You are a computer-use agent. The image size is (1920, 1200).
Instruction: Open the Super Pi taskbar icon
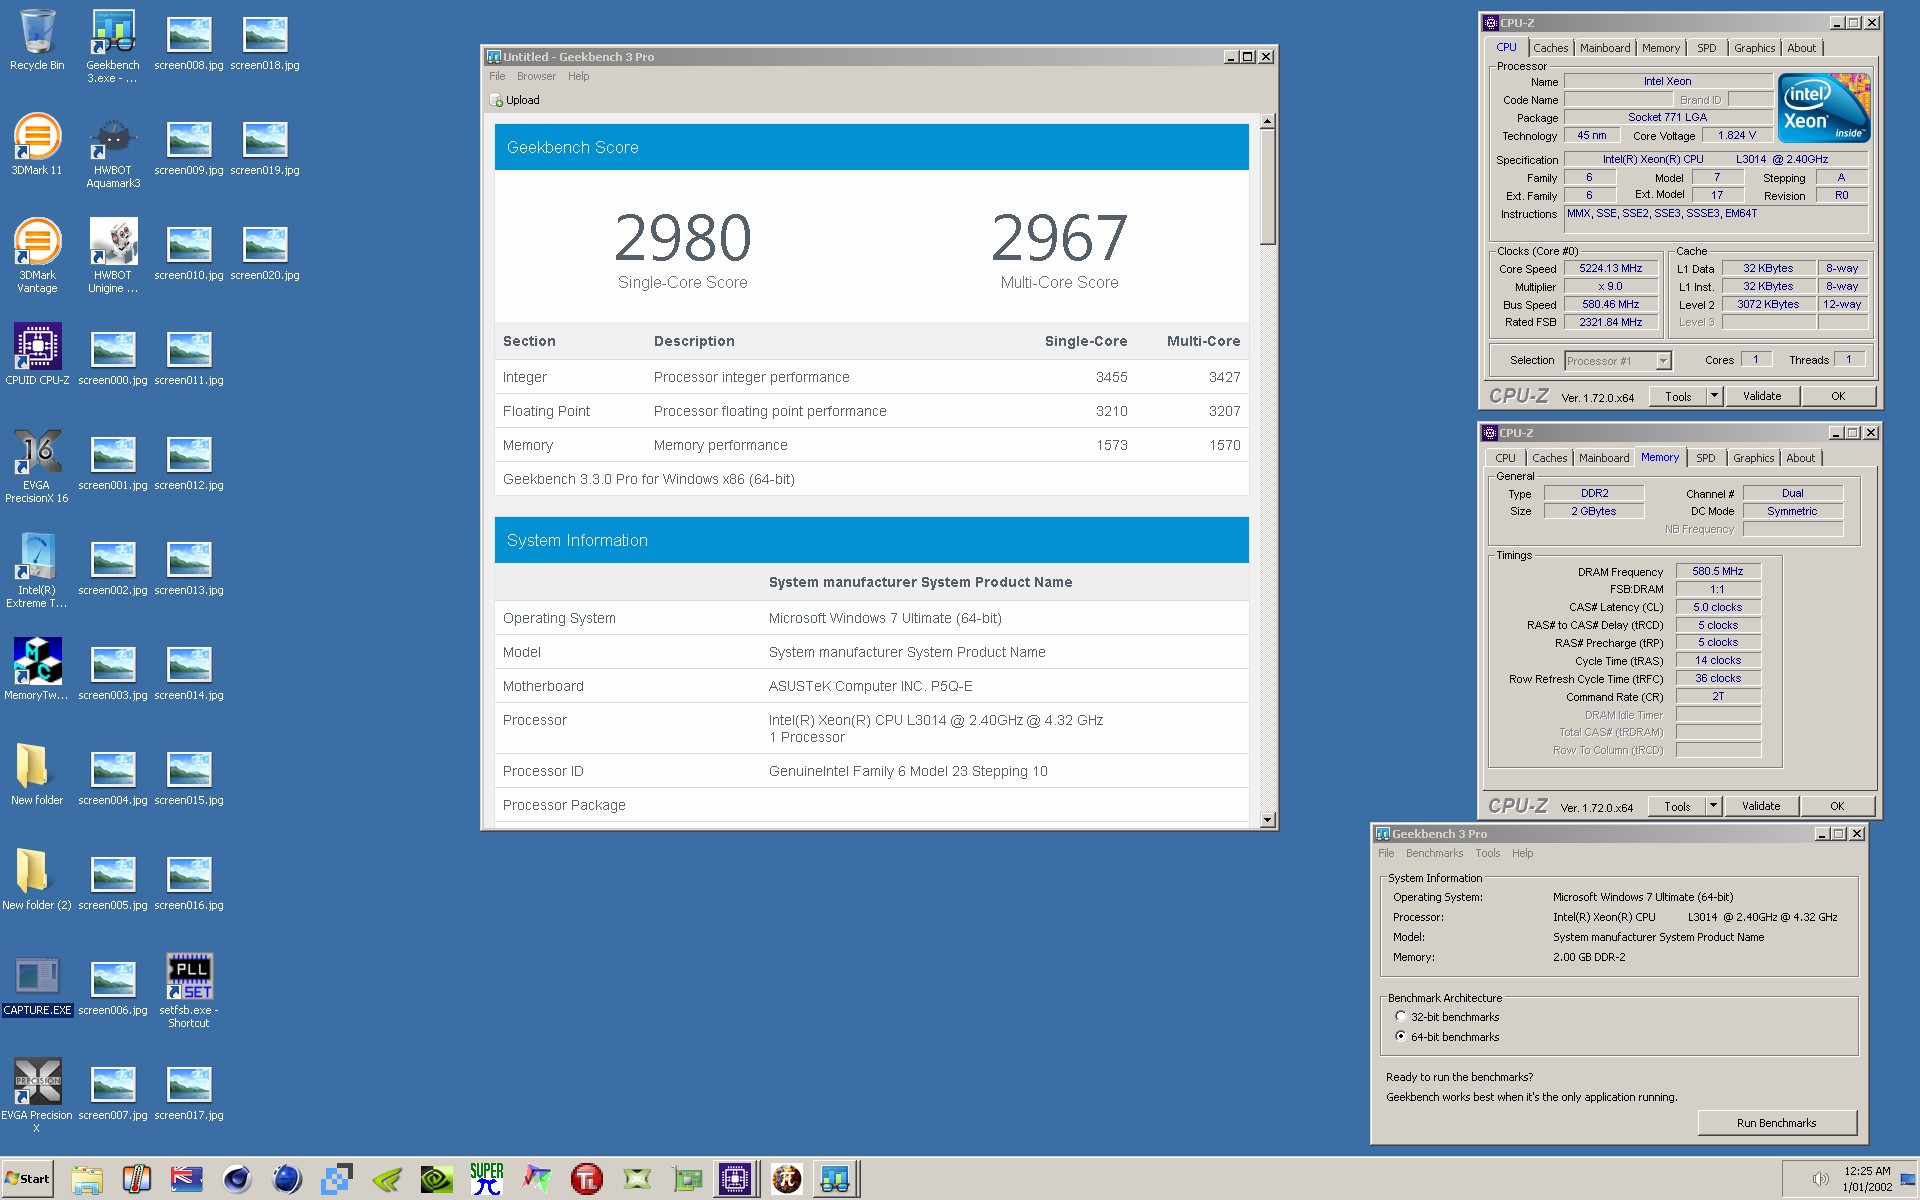[487, 1179]
